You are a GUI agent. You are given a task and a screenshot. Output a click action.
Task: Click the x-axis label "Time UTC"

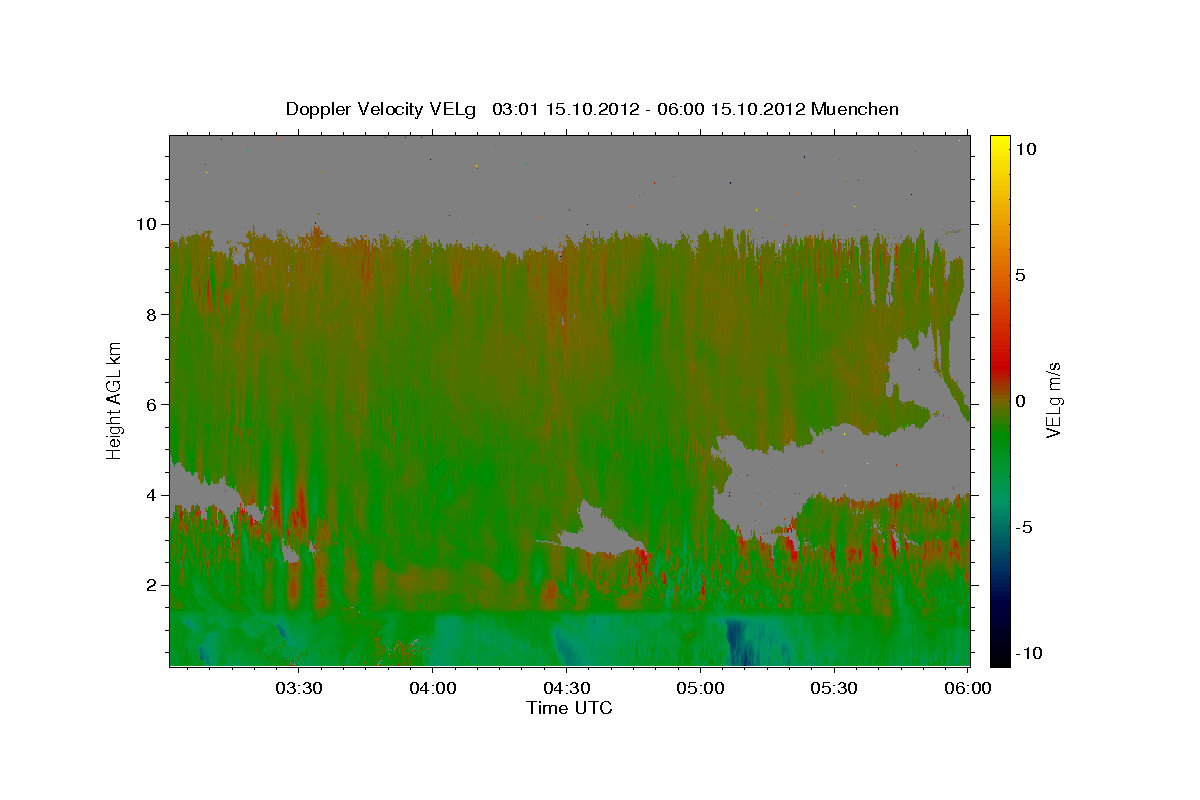point(569,708)
